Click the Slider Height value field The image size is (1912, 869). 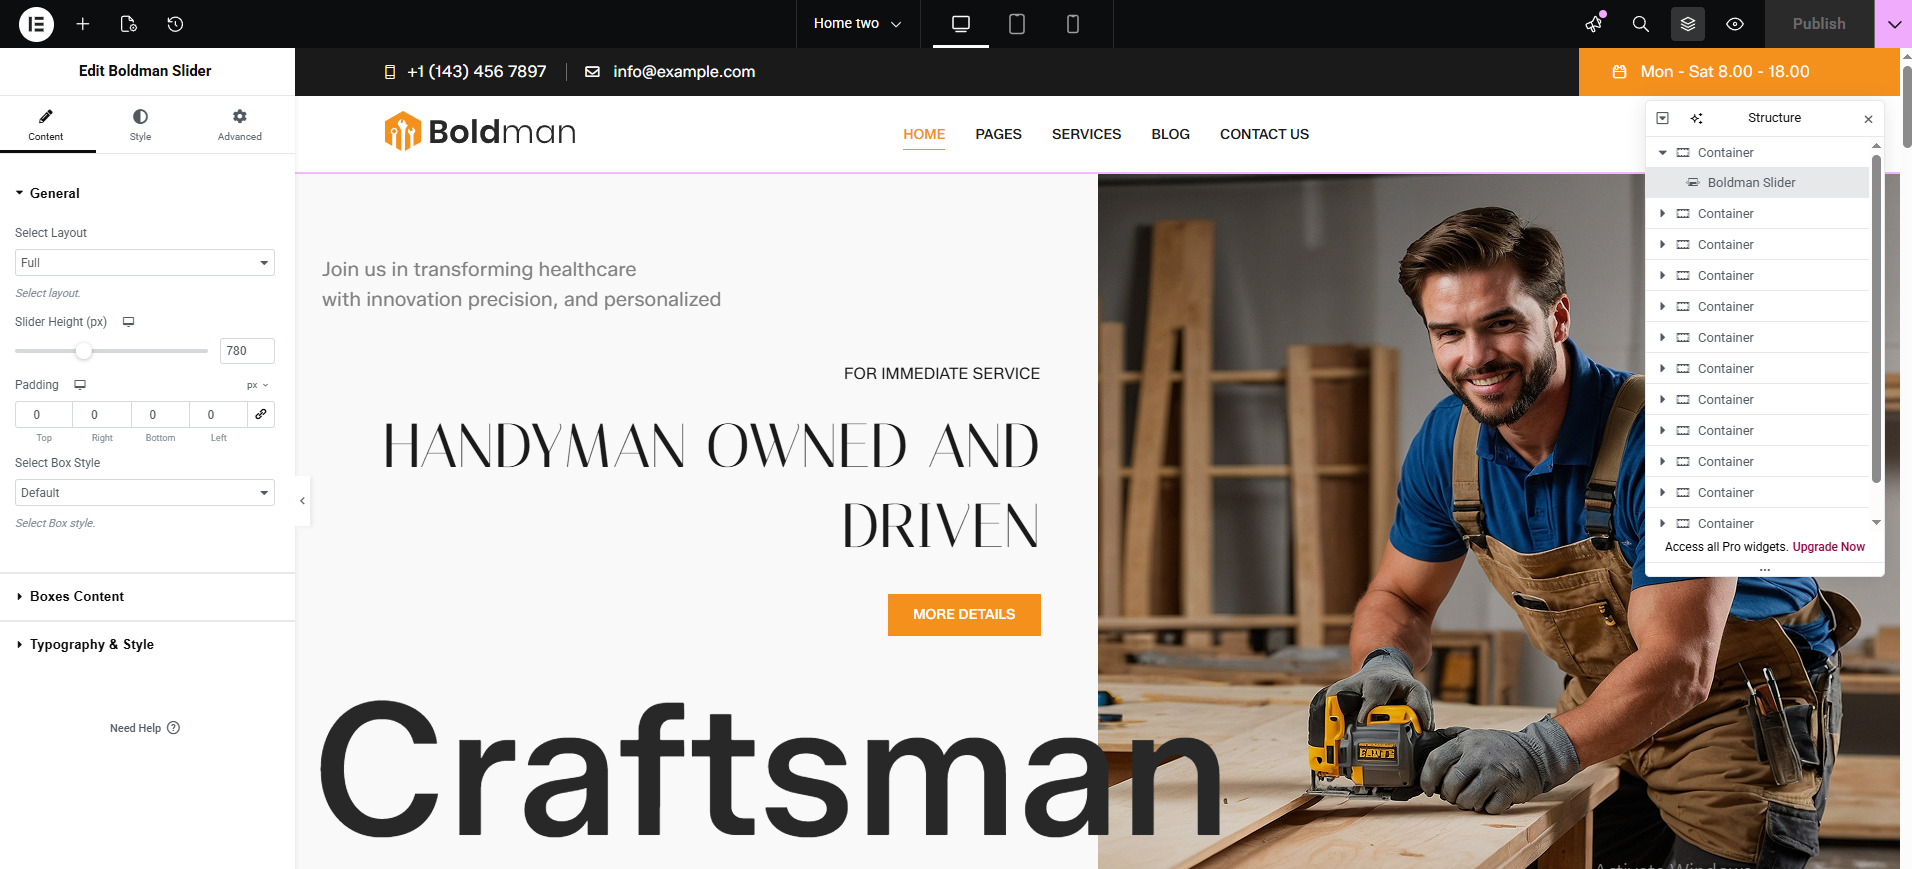tap(247, 351)
